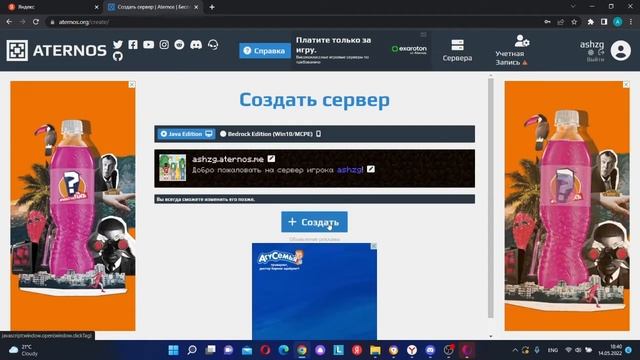Viewport: 640px width, 360px height.
Task: Open tab search dropdown arrow
Action: 573,7
